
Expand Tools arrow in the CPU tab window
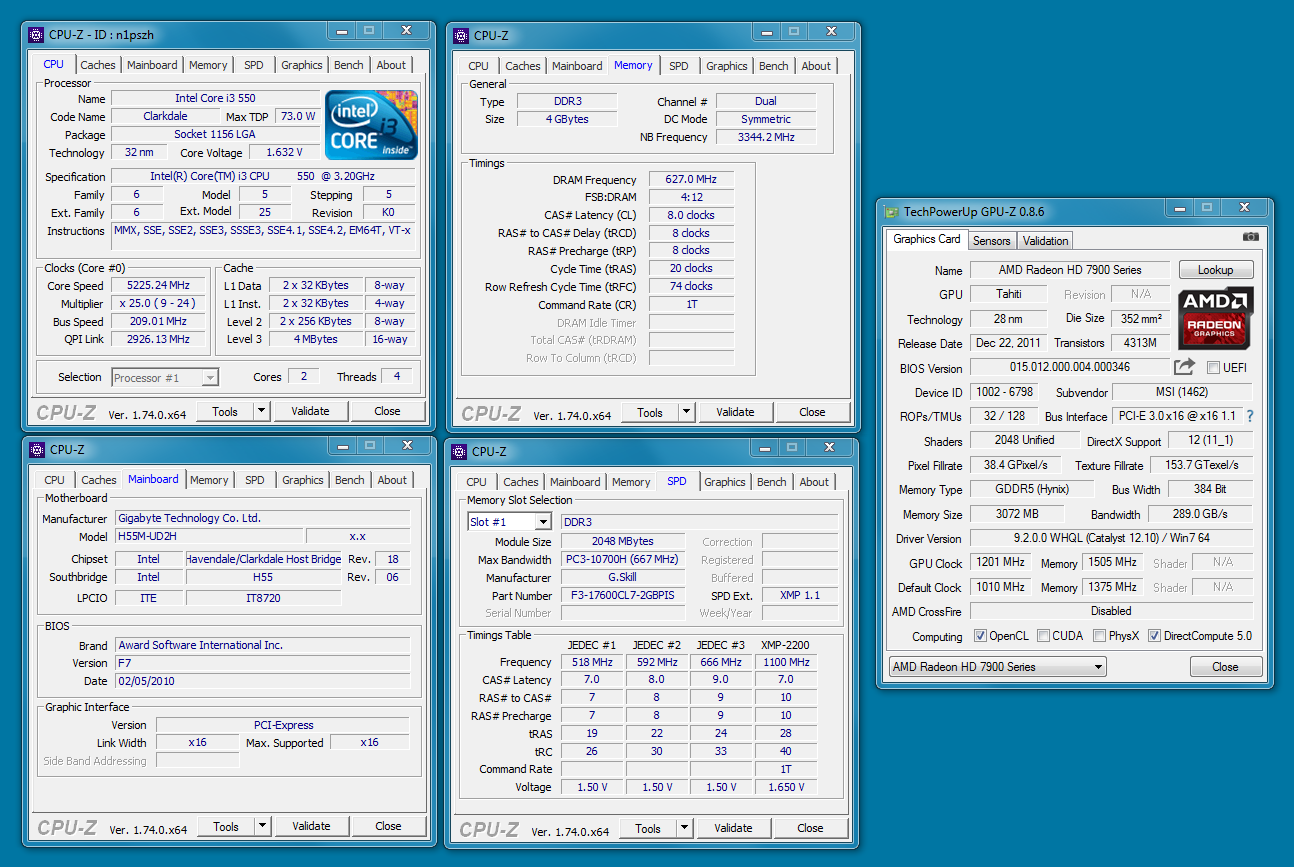pos(262,411)
